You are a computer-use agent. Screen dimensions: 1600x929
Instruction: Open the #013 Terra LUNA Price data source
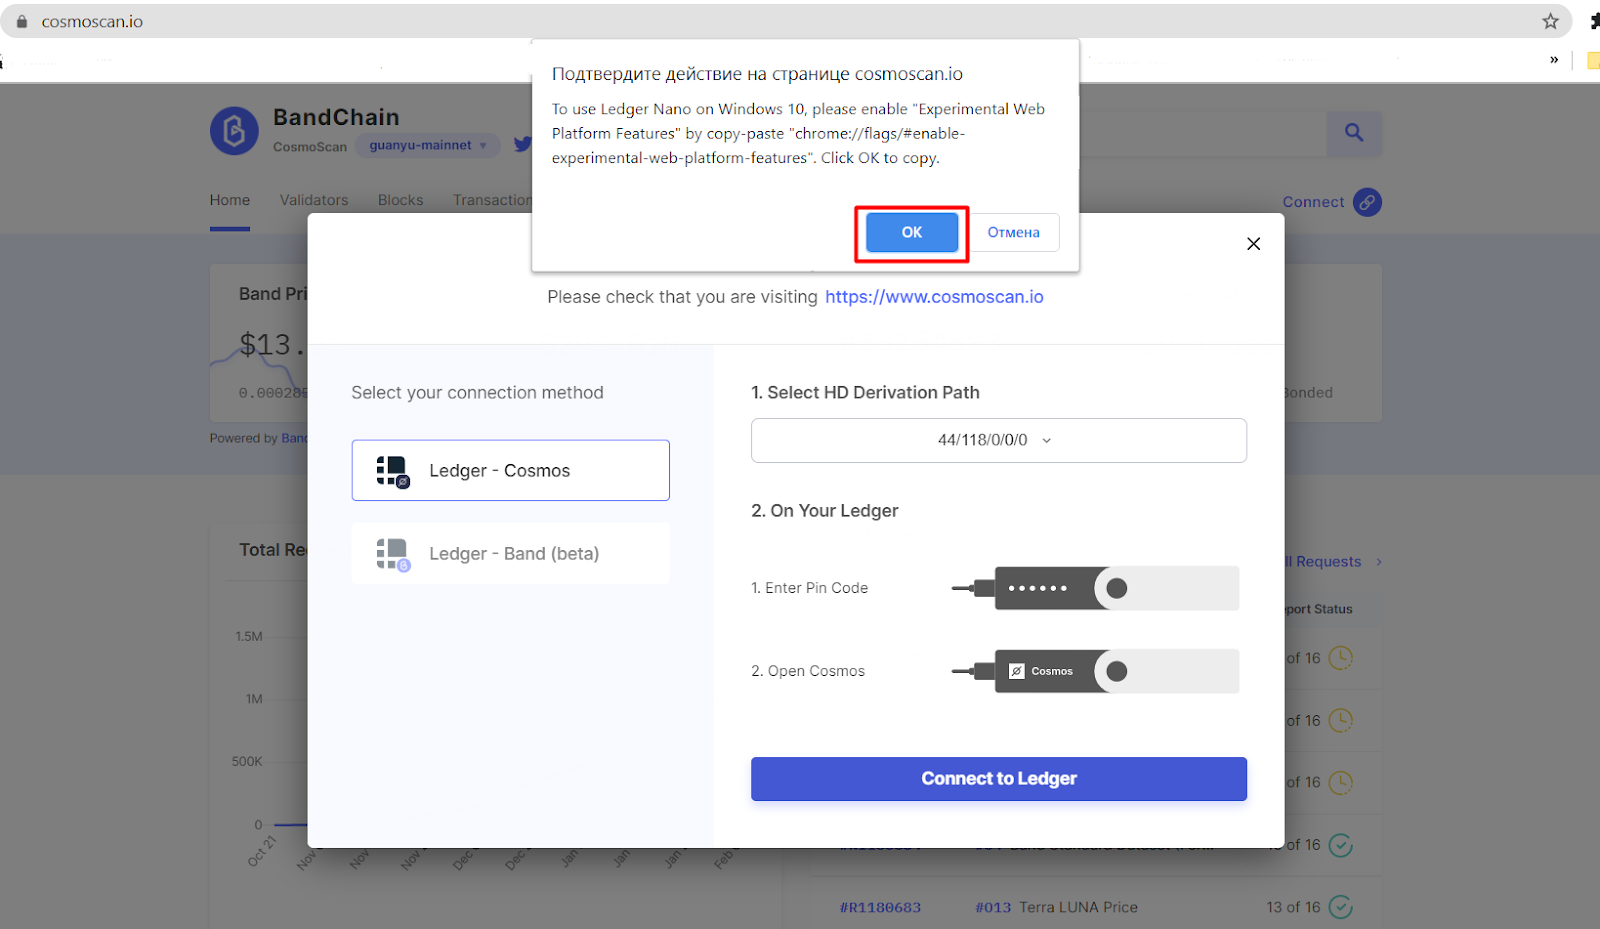point(1056,908)
